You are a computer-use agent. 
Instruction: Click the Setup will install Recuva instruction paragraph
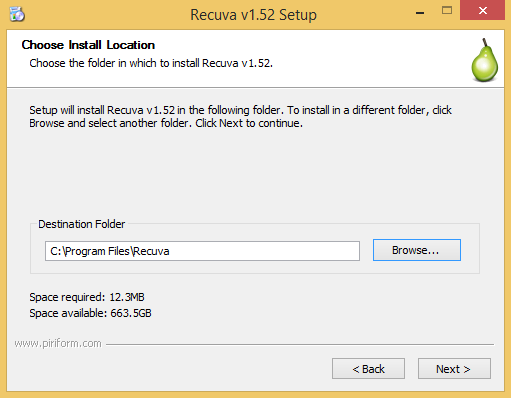tap(240, 117)
